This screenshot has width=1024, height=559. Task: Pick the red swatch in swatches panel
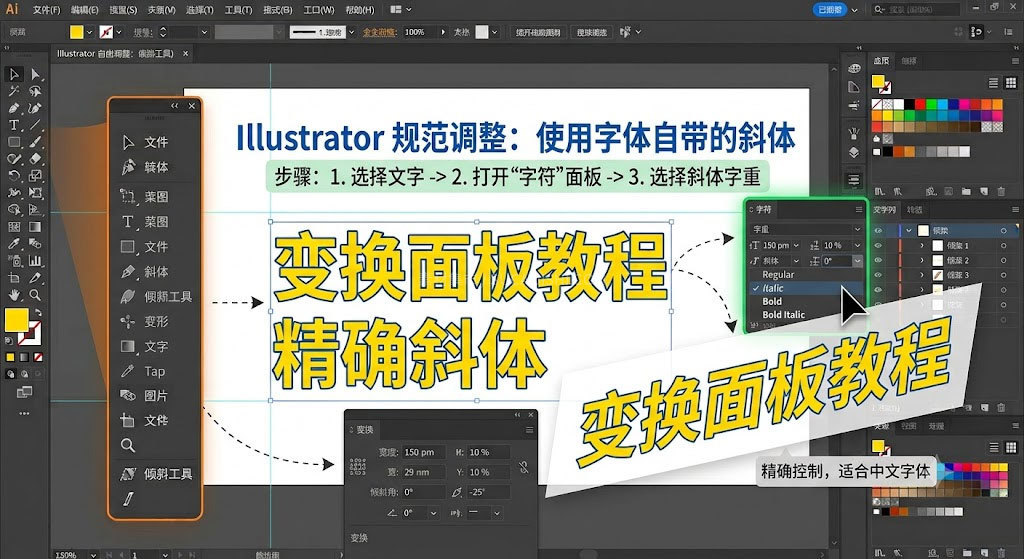pyautogui.click(x=920, y=104)
